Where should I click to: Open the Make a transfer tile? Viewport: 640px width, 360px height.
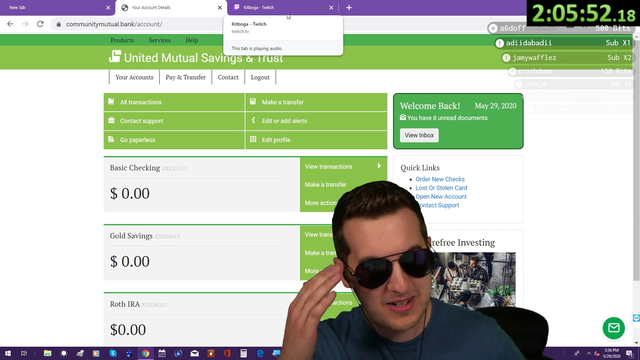pyautogui.click(x=316, y=102)
